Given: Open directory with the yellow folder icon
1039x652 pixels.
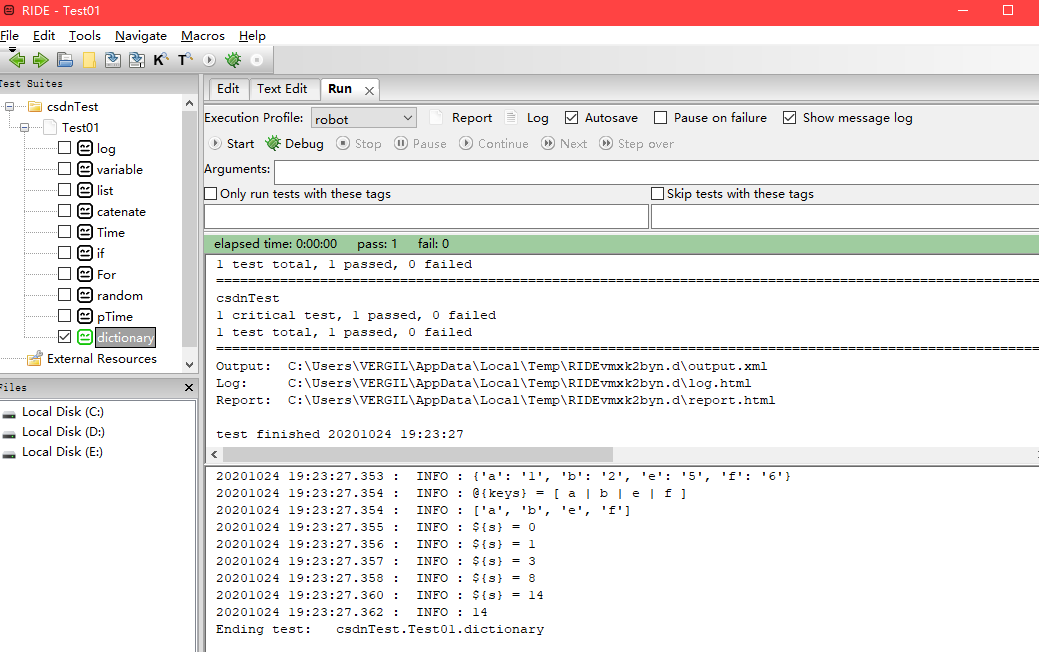Looking at the screenshot, I should 89,60.
